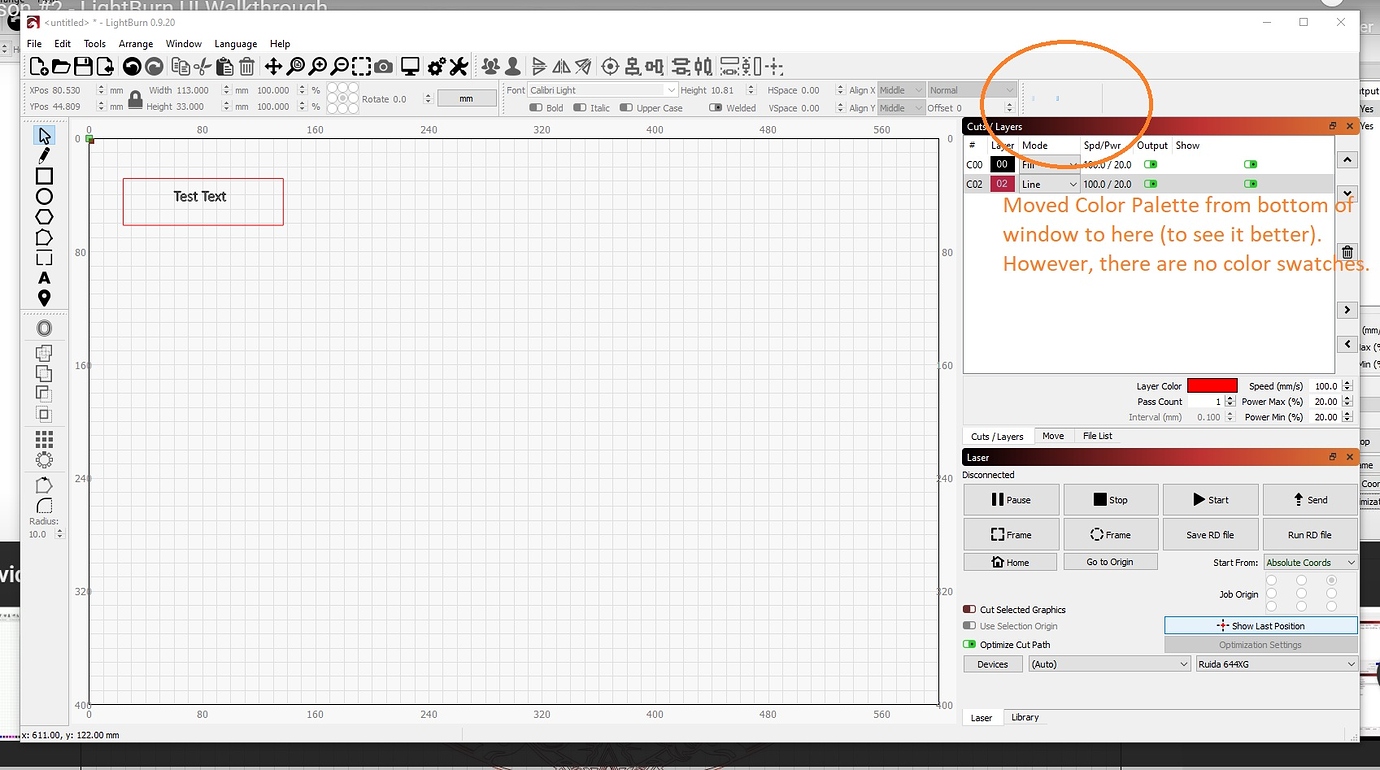Select the Polygon tool
The image size is (1380, 770).
pyautogui.click(x=44, y=217)
